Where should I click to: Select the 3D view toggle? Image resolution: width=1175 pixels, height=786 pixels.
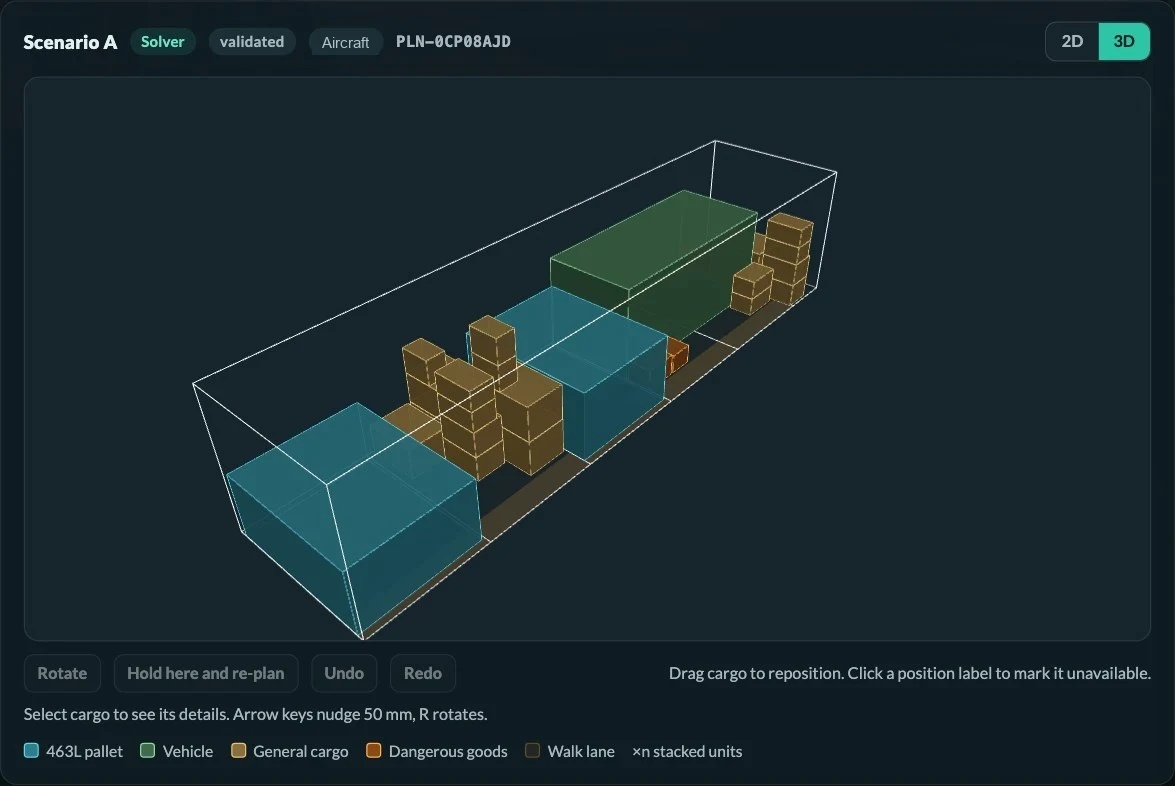(1123, 41)
